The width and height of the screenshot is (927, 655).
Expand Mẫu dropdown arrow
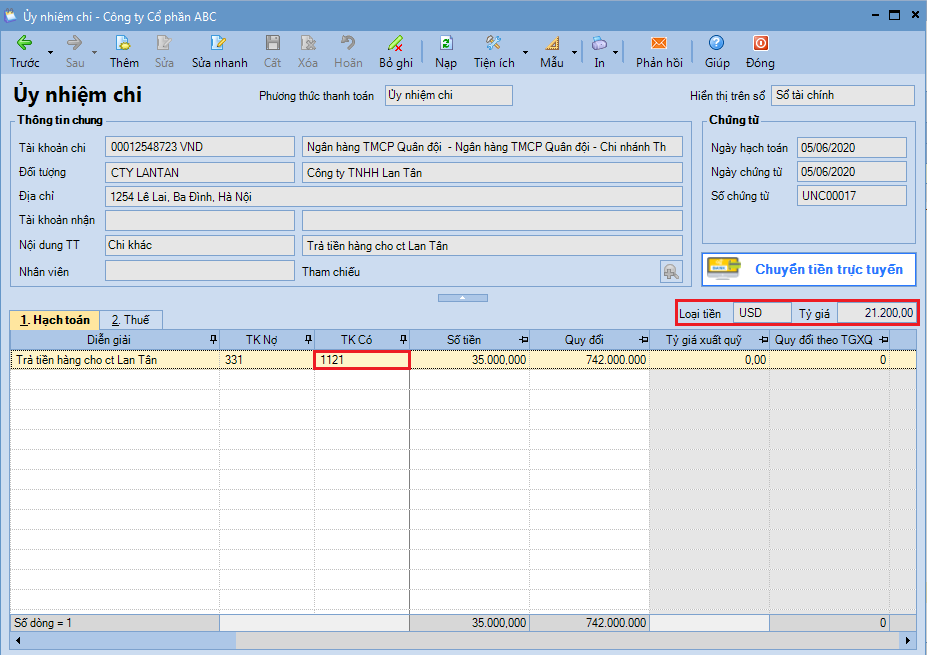click(x=574, y=52)
